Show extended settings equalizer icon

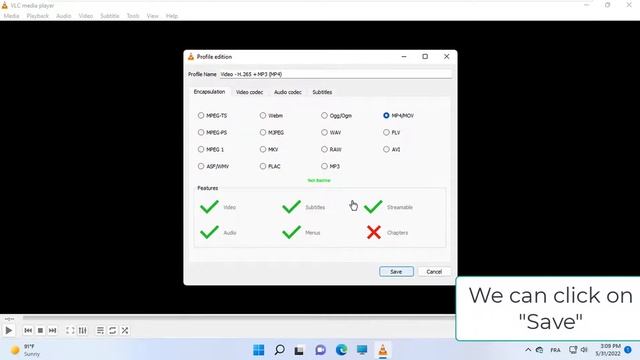[82, 330]
